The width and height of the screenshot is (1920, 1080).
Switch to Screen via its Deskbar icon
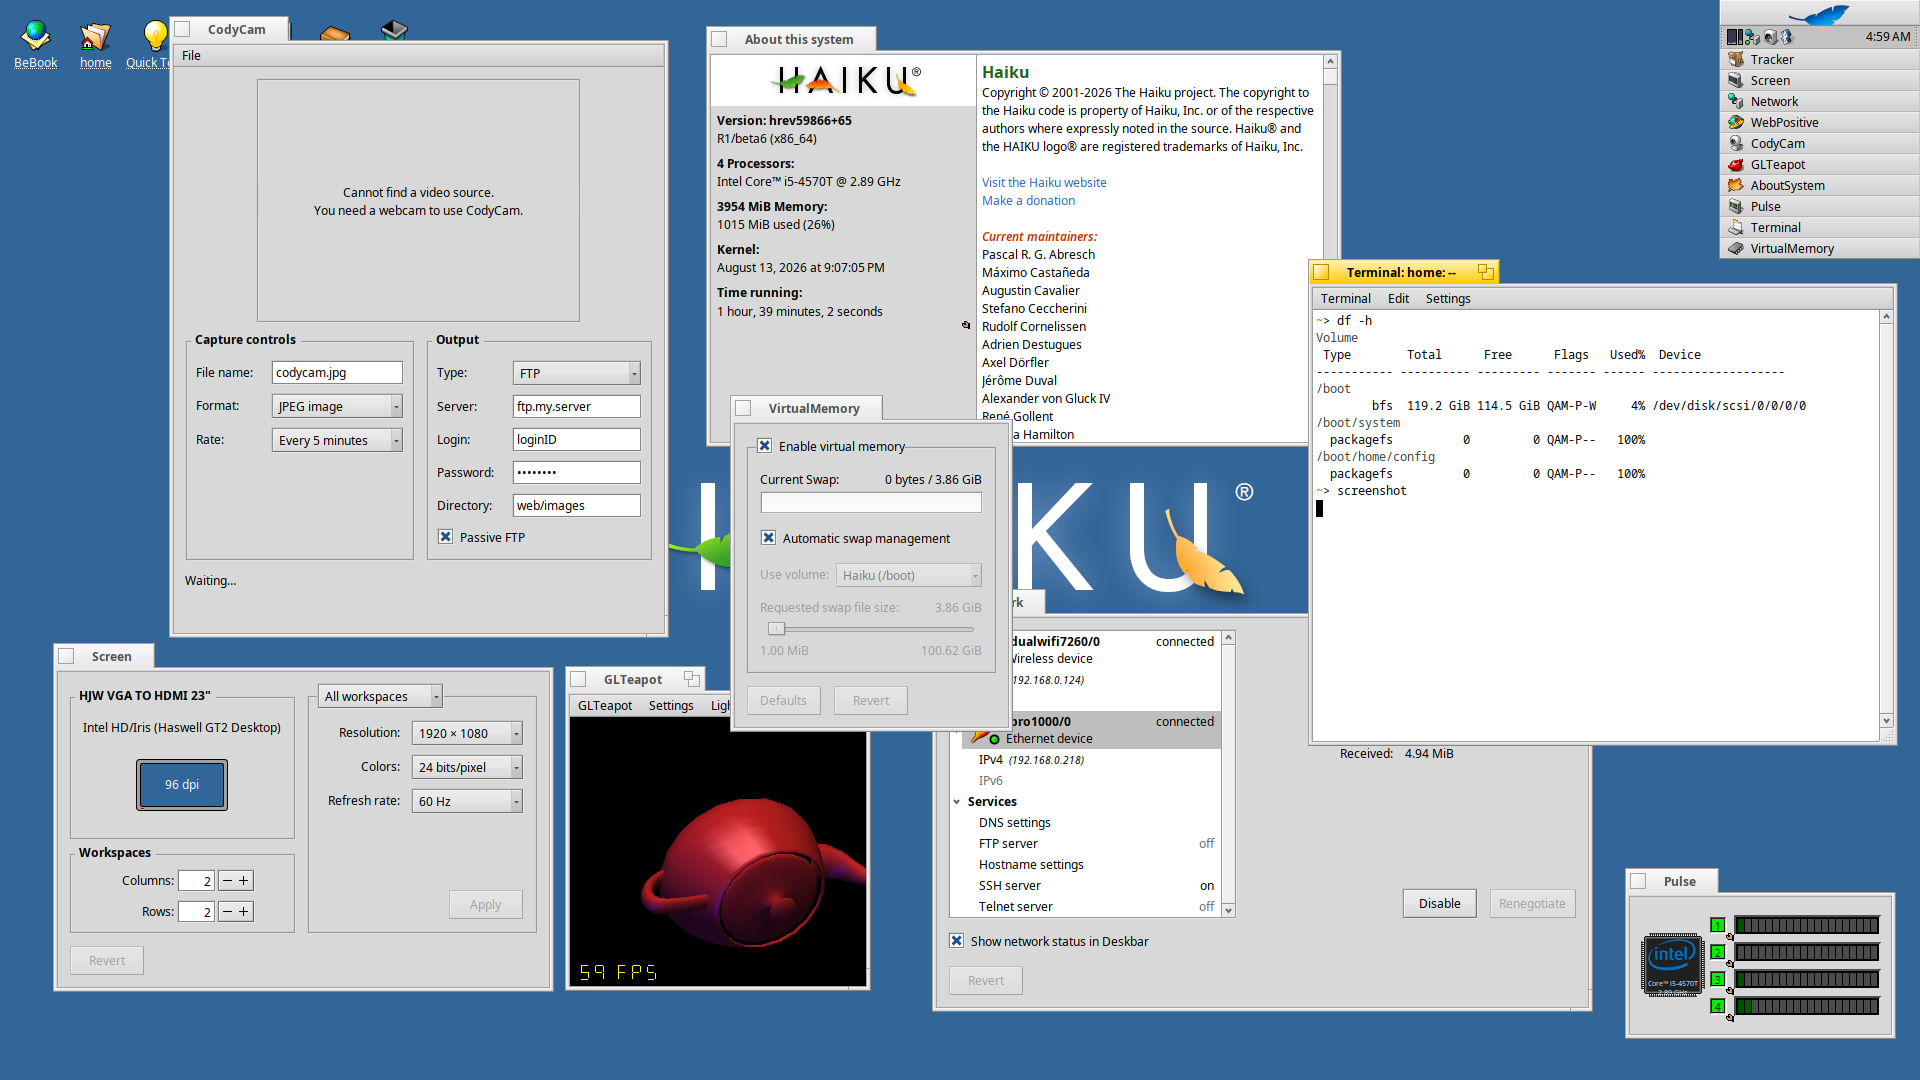(1736, 80)
